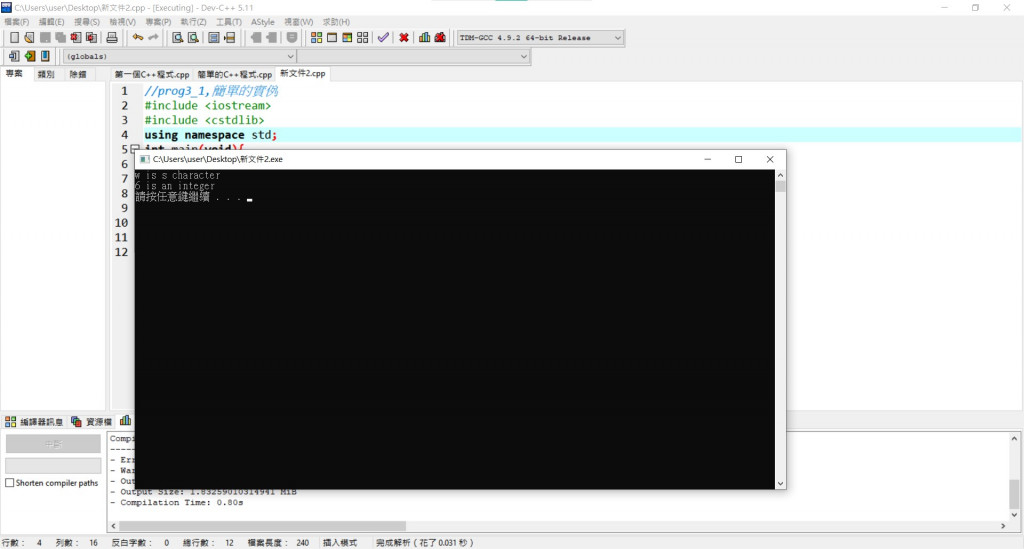Image resolution: width=1024 pixels, height=549 pixels.
Task: Click the Open file toolbar icon
Action: click(29, 38)
